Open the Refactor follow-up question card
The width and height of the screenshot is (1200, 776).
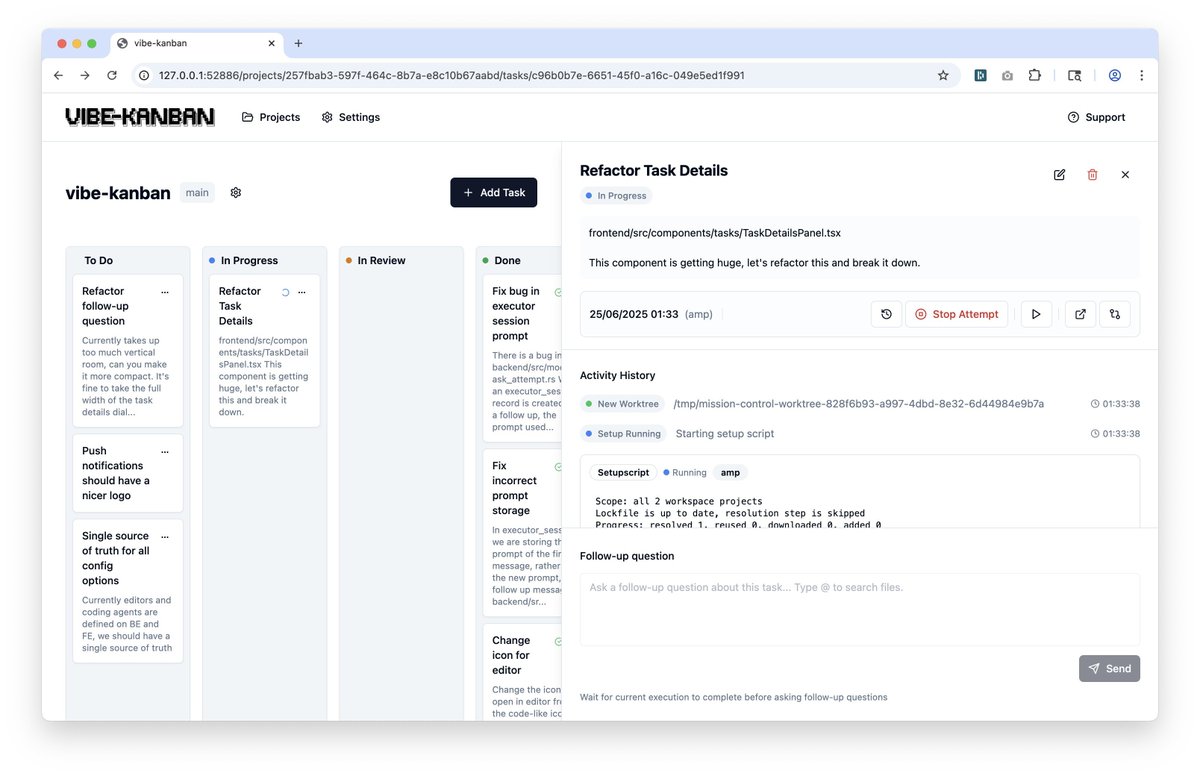128,351
